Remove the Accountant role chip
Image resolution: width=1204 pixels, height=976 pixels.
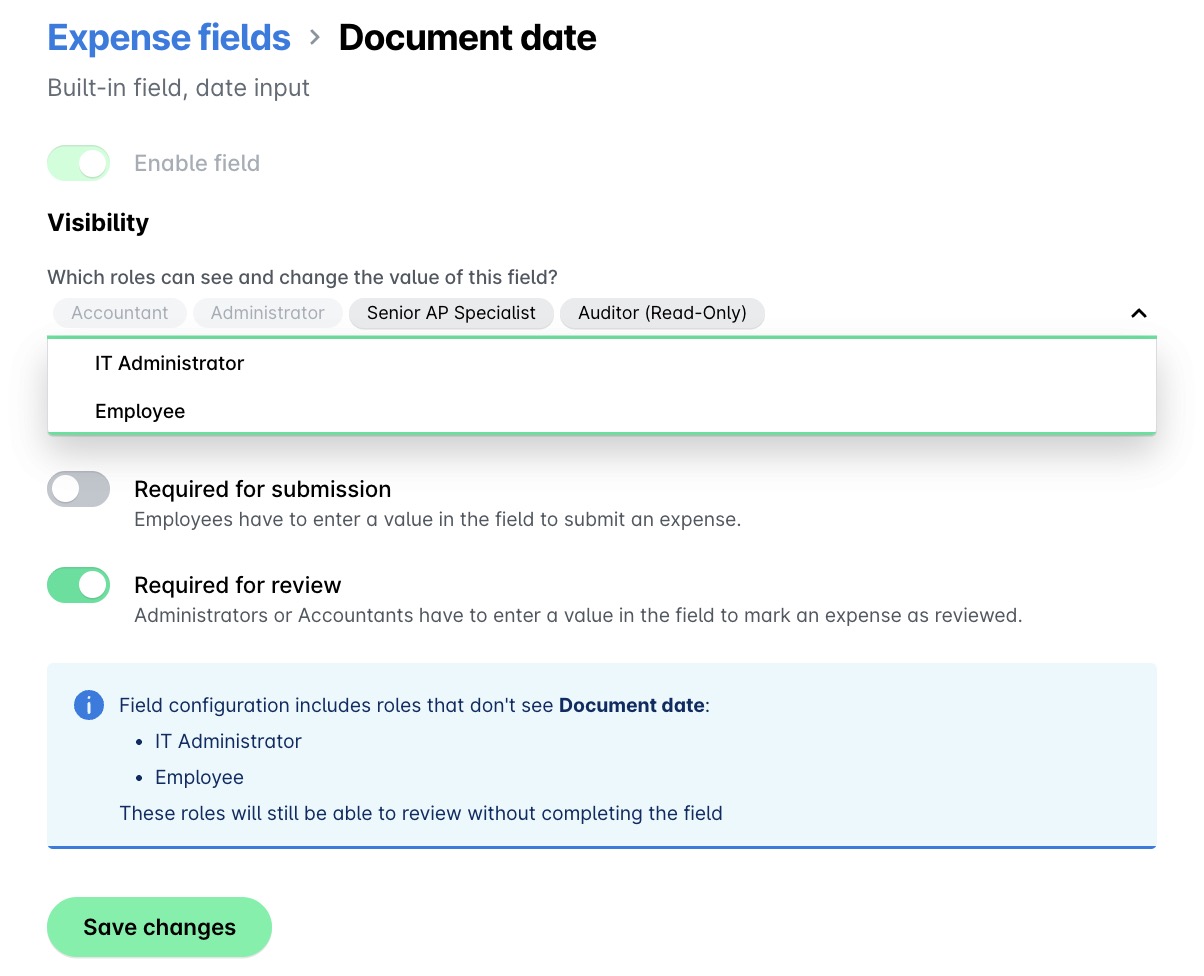(x=119, y=313)
